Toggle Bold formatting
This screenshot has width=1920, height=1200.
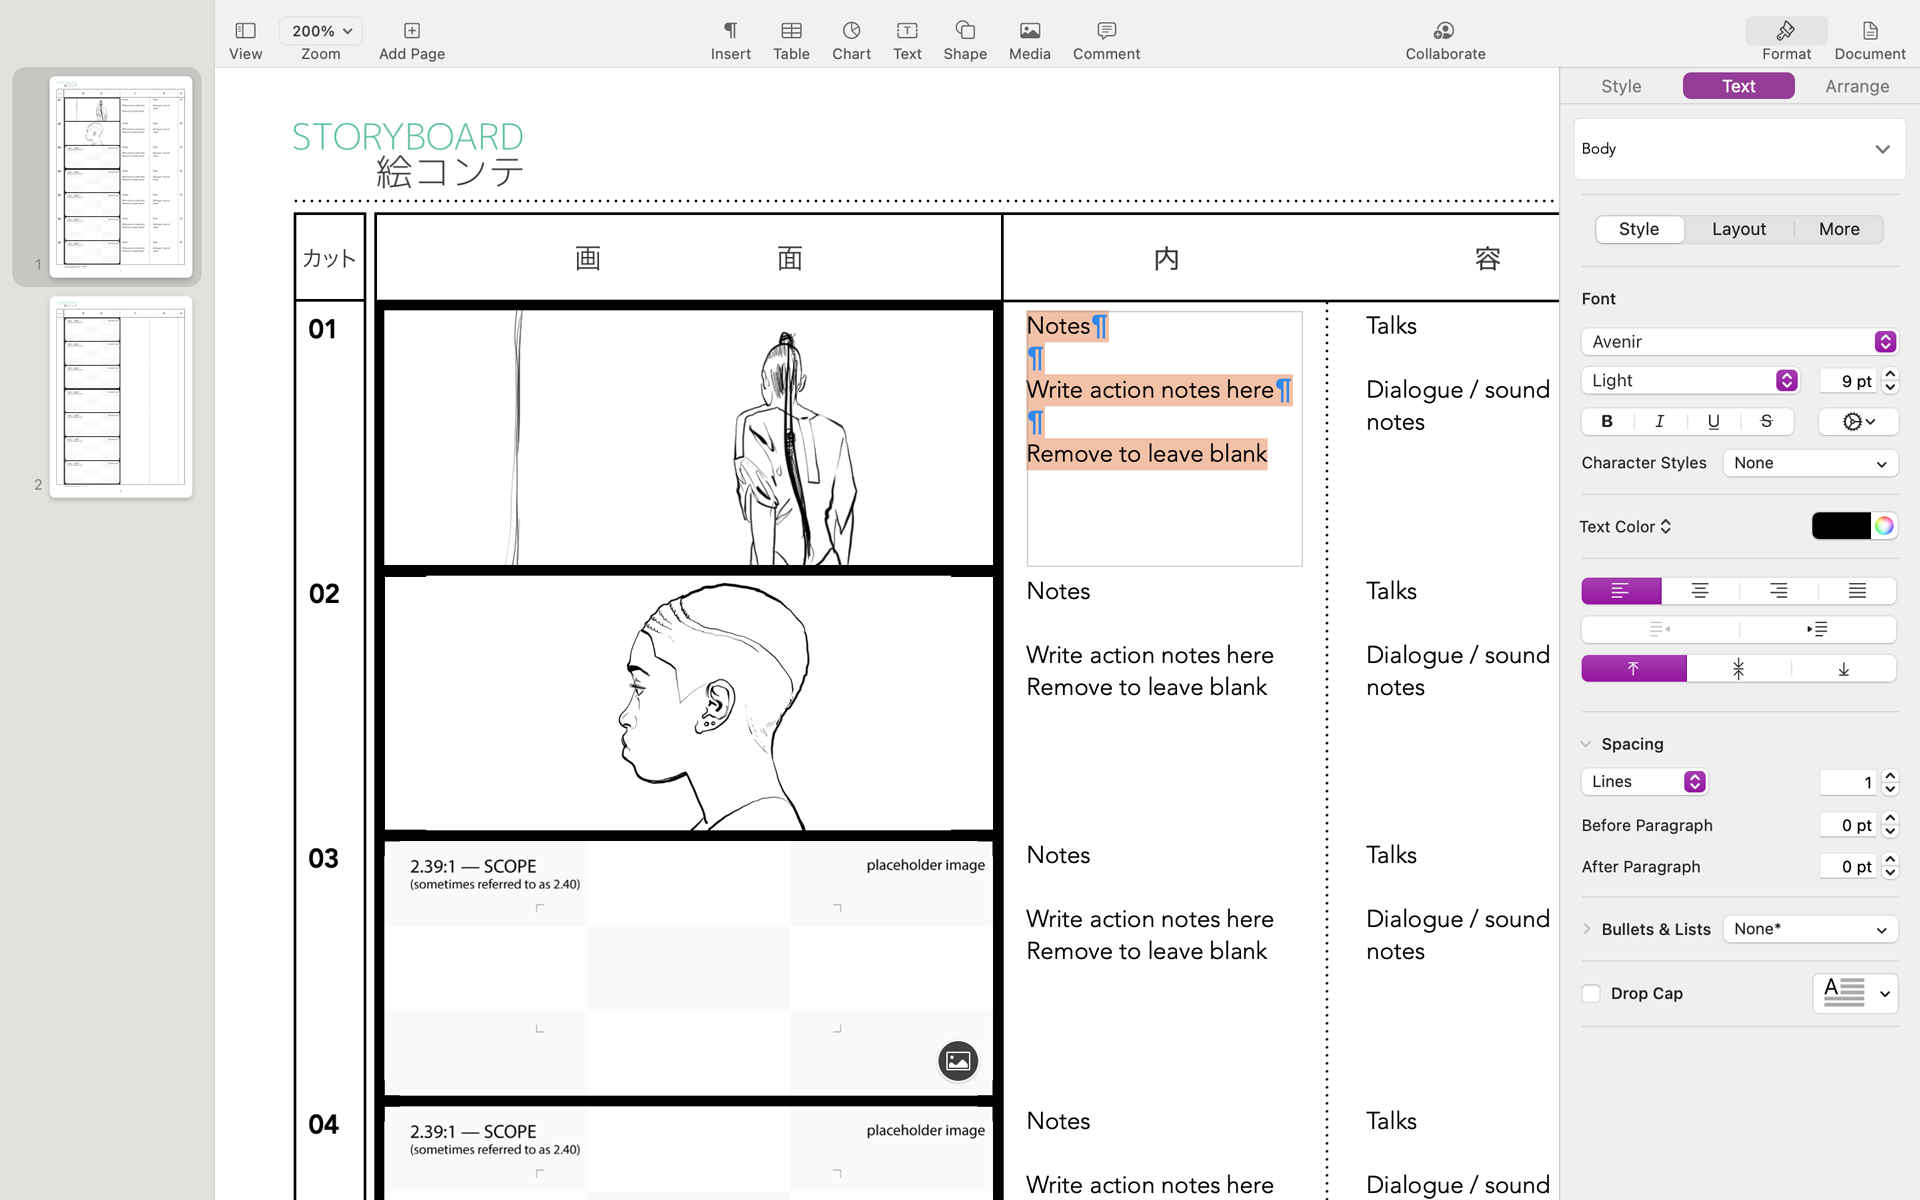[x=1607, y=422]
